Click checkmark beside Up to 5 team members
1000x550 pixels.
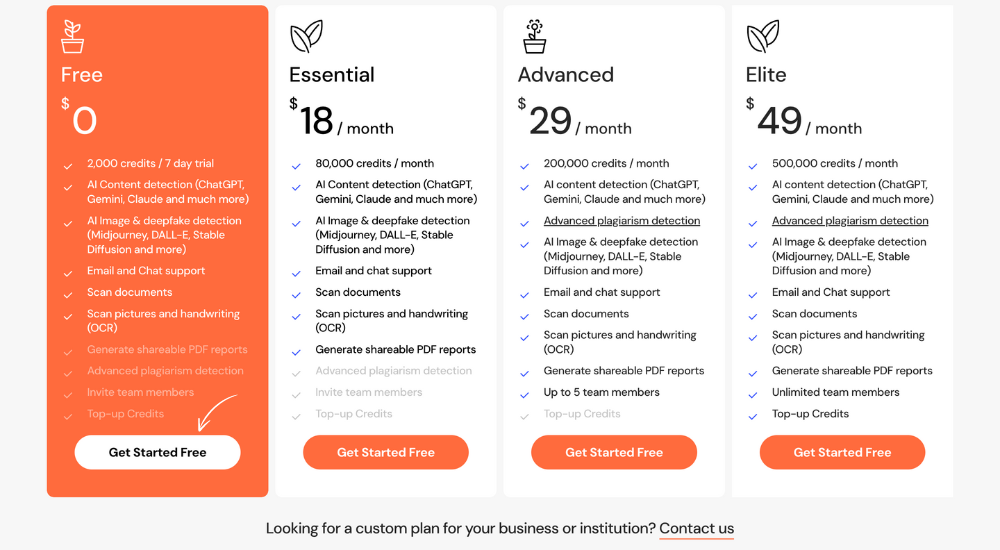(x=524, y=395)
